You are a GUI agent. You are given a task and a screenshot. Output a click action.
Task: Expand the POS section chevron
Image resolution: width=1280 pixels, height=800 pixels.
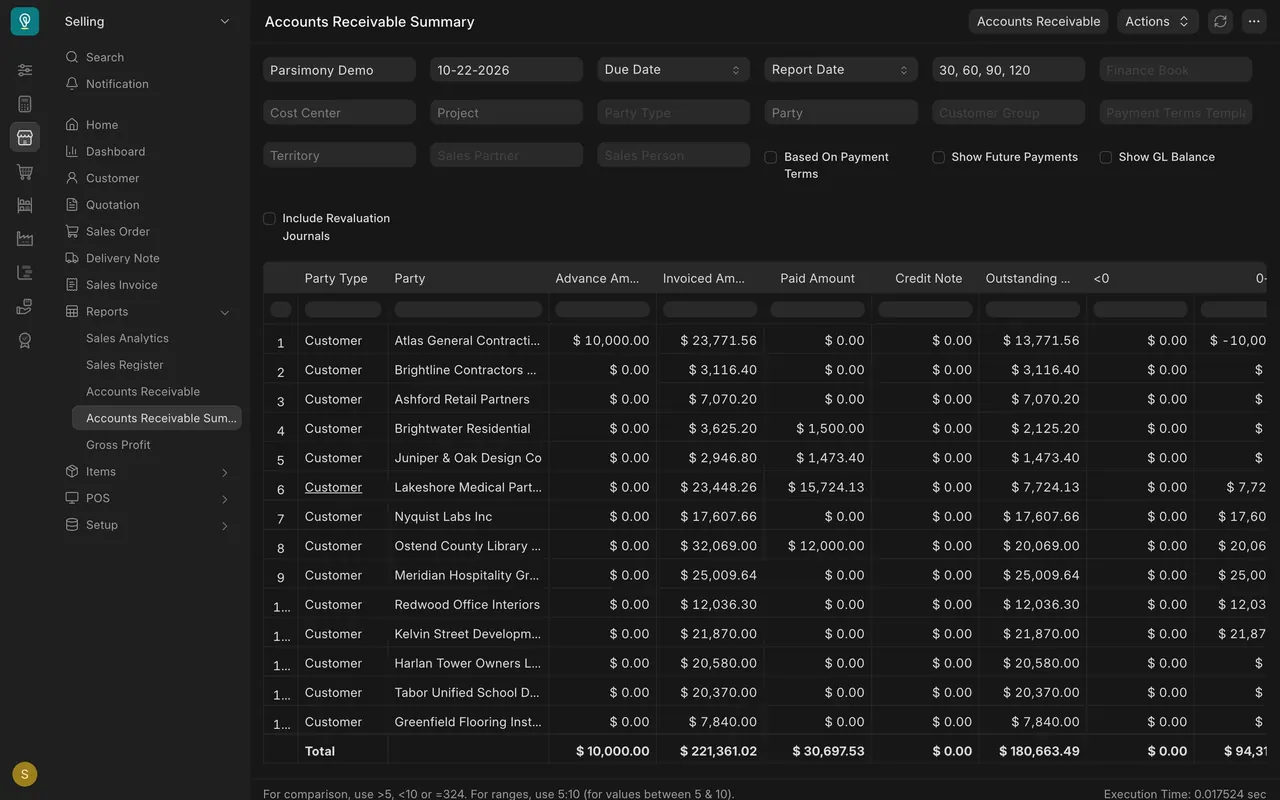(x=225, y=499)
